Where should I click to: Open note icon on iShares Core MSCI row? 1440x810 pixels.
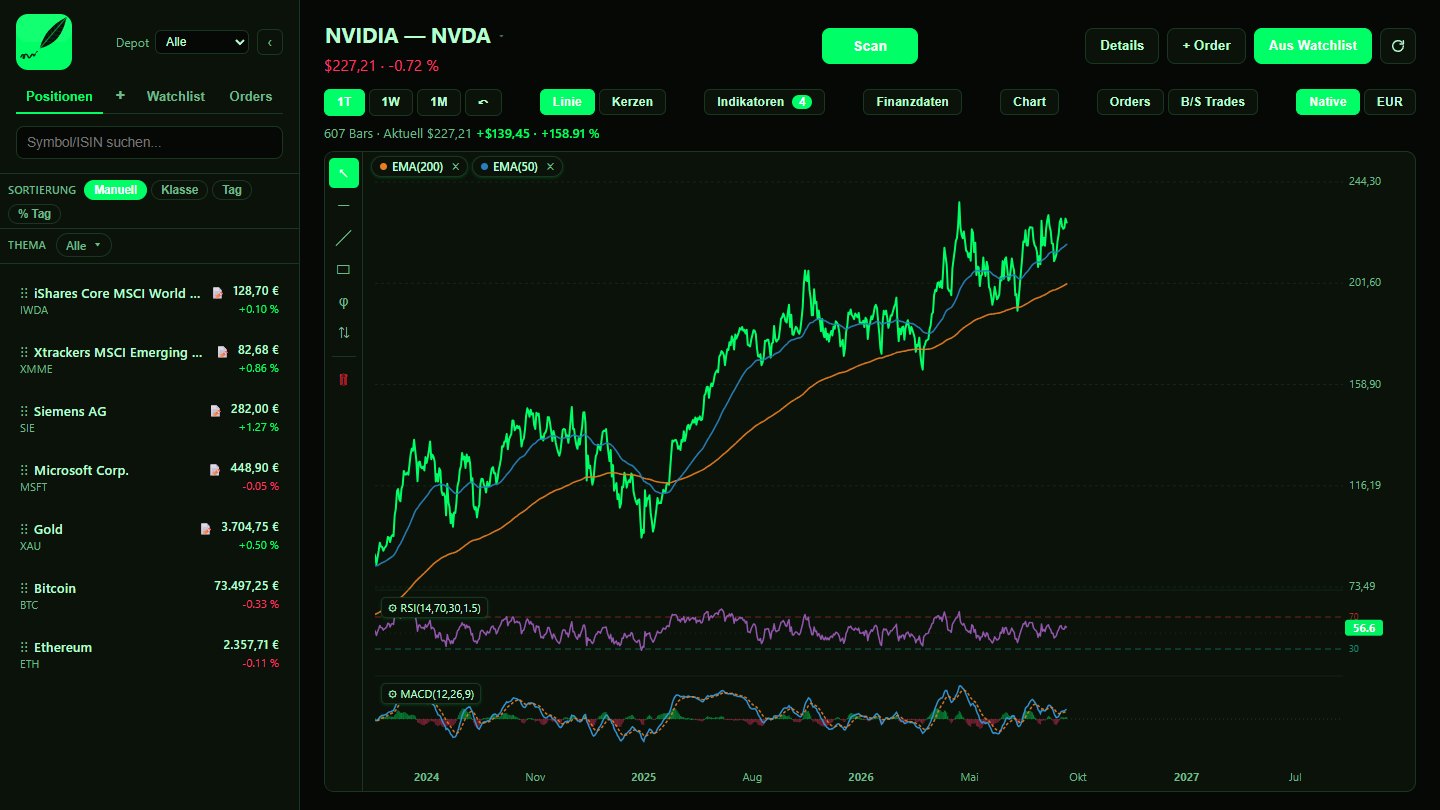(x=218, y=293)
